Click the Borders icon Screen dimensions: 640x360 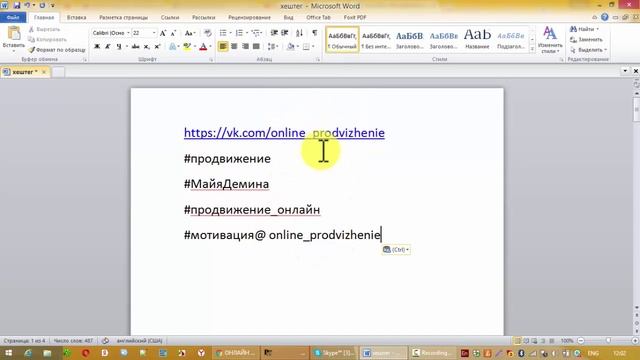[307, 47]
